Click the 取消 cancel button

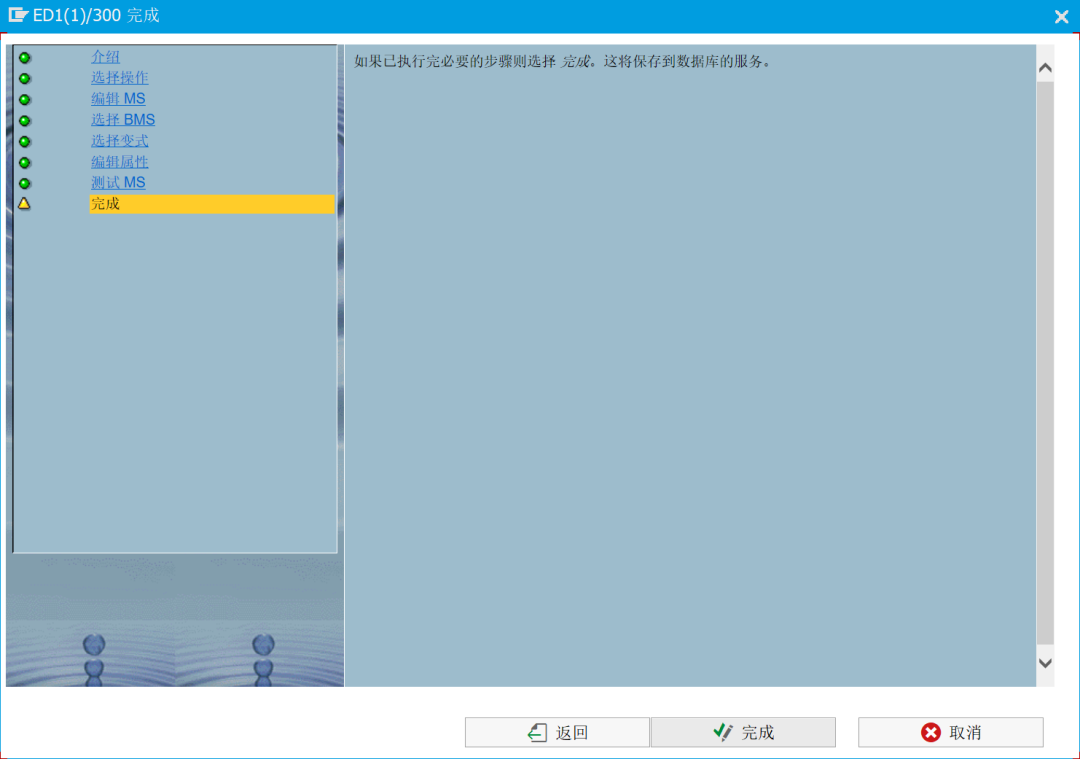click(x=951, y=732)
